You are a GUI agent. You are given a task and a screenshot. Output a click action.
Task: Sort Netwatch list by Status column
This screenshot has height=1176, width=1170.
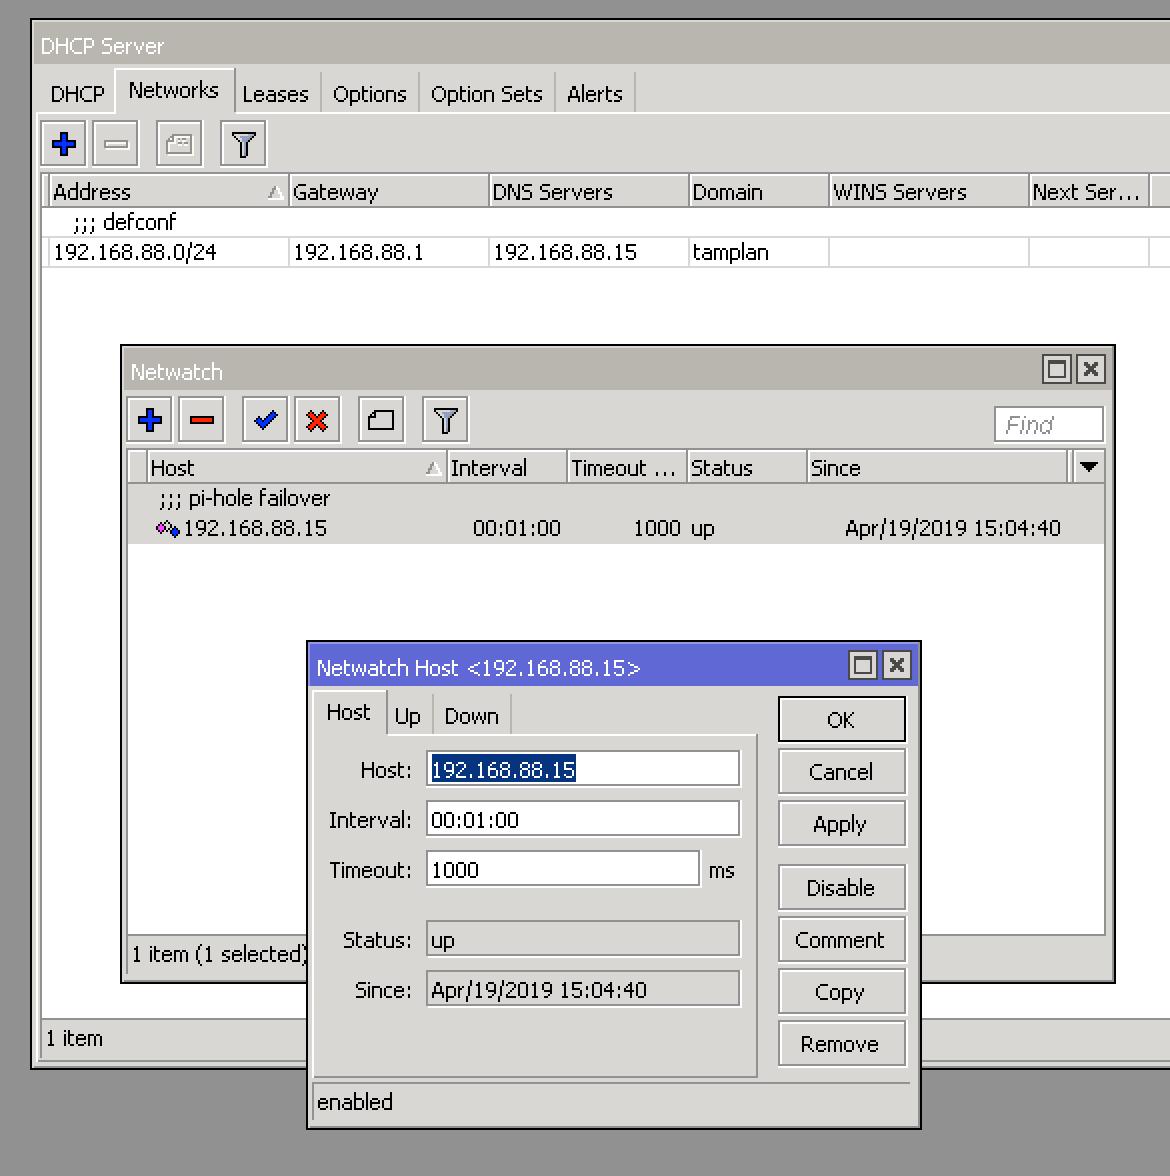tap(747, 467)
